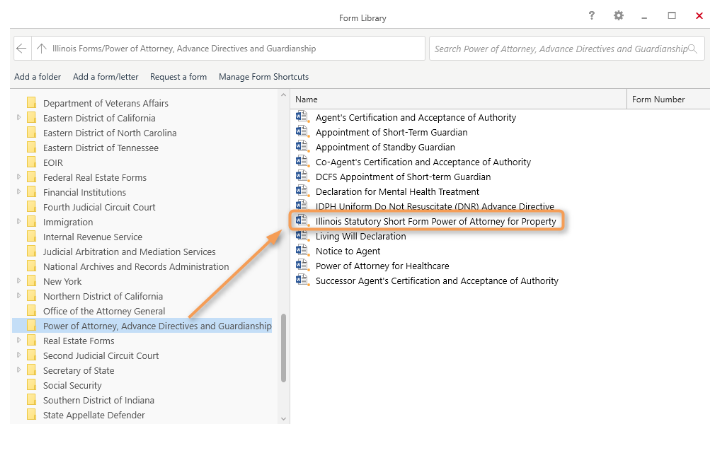The width and height of the screenshot is (725, 459).
Task: Select Agent's Certification and Acceptance of Authority
Action: 416,117
